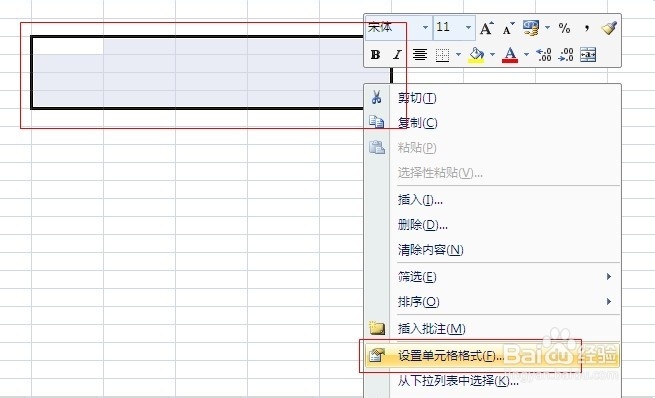This screenshot has width=655, height=398.
Task: Click the accounting number format icon
Action: pyautogui.click(x=531, y=28)
